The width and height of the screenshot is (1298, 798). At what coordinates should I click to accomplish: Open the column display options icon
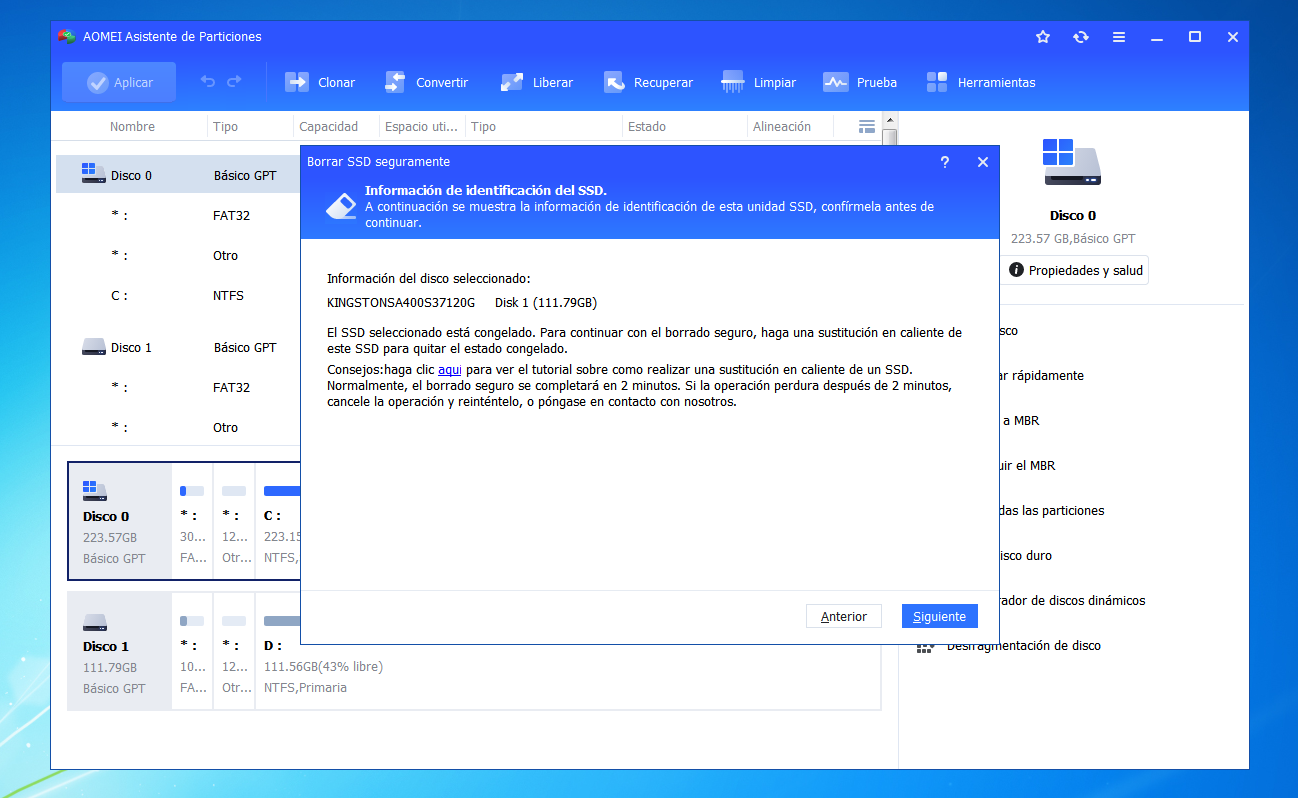[x=866, y=126]
